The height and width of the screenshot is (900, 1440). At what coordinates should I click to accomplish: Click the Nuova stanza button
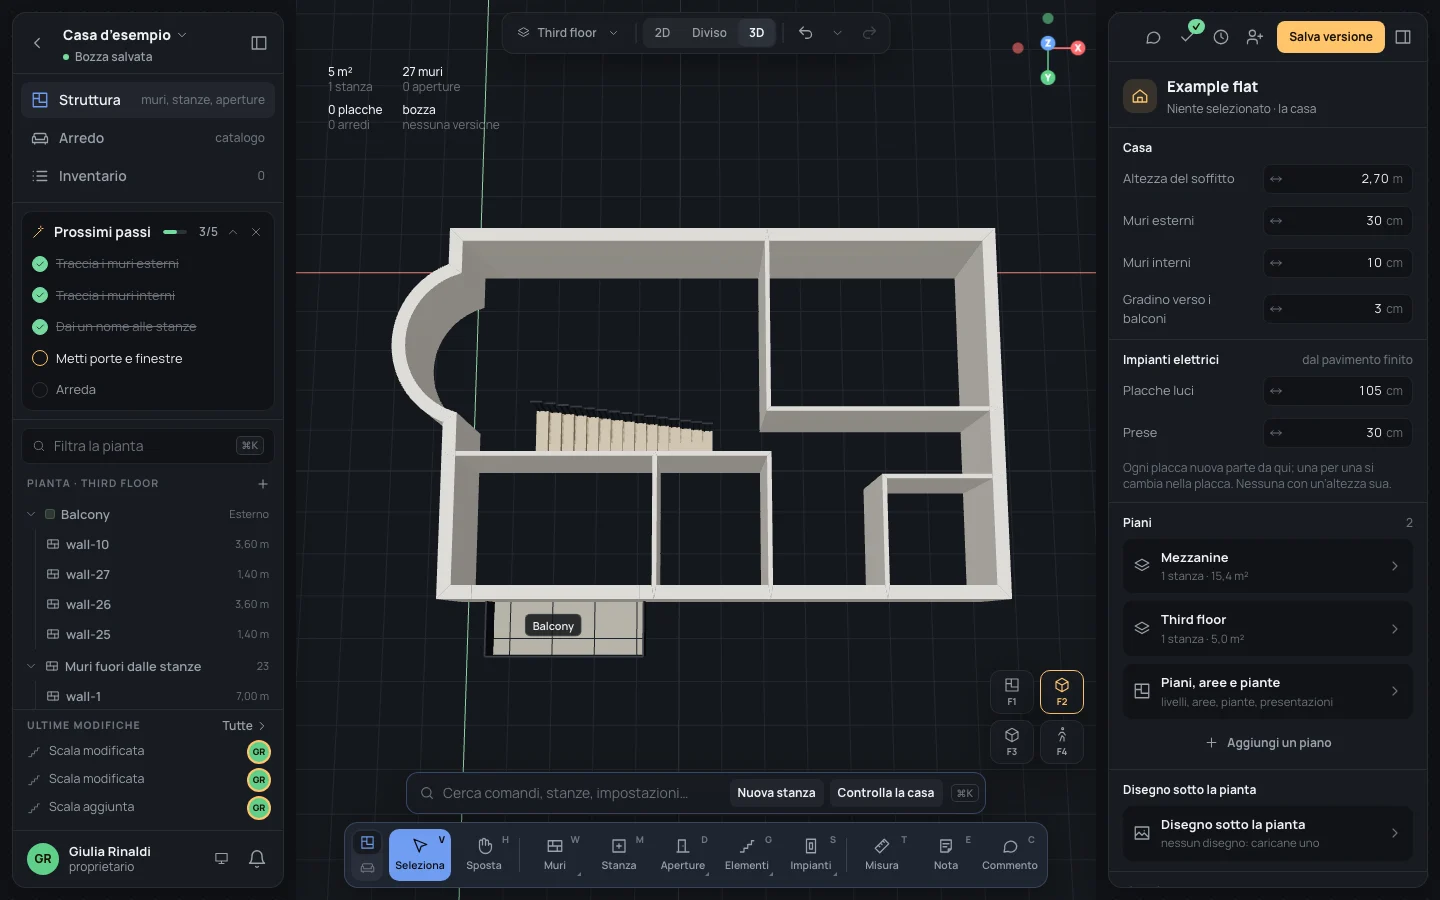point(776,793)
